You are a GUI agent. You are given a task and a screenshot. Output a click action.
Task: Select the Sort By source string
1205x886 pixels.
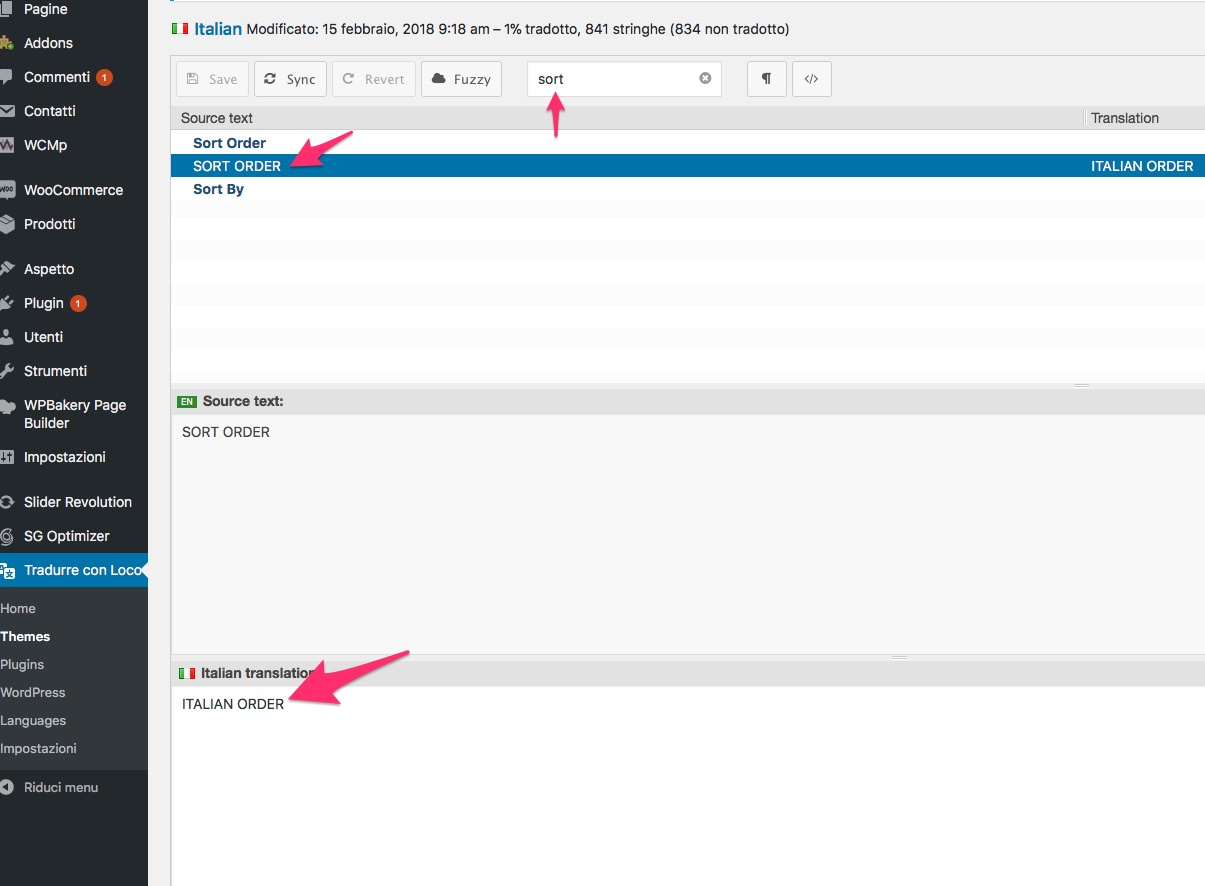tap(218, 189)
